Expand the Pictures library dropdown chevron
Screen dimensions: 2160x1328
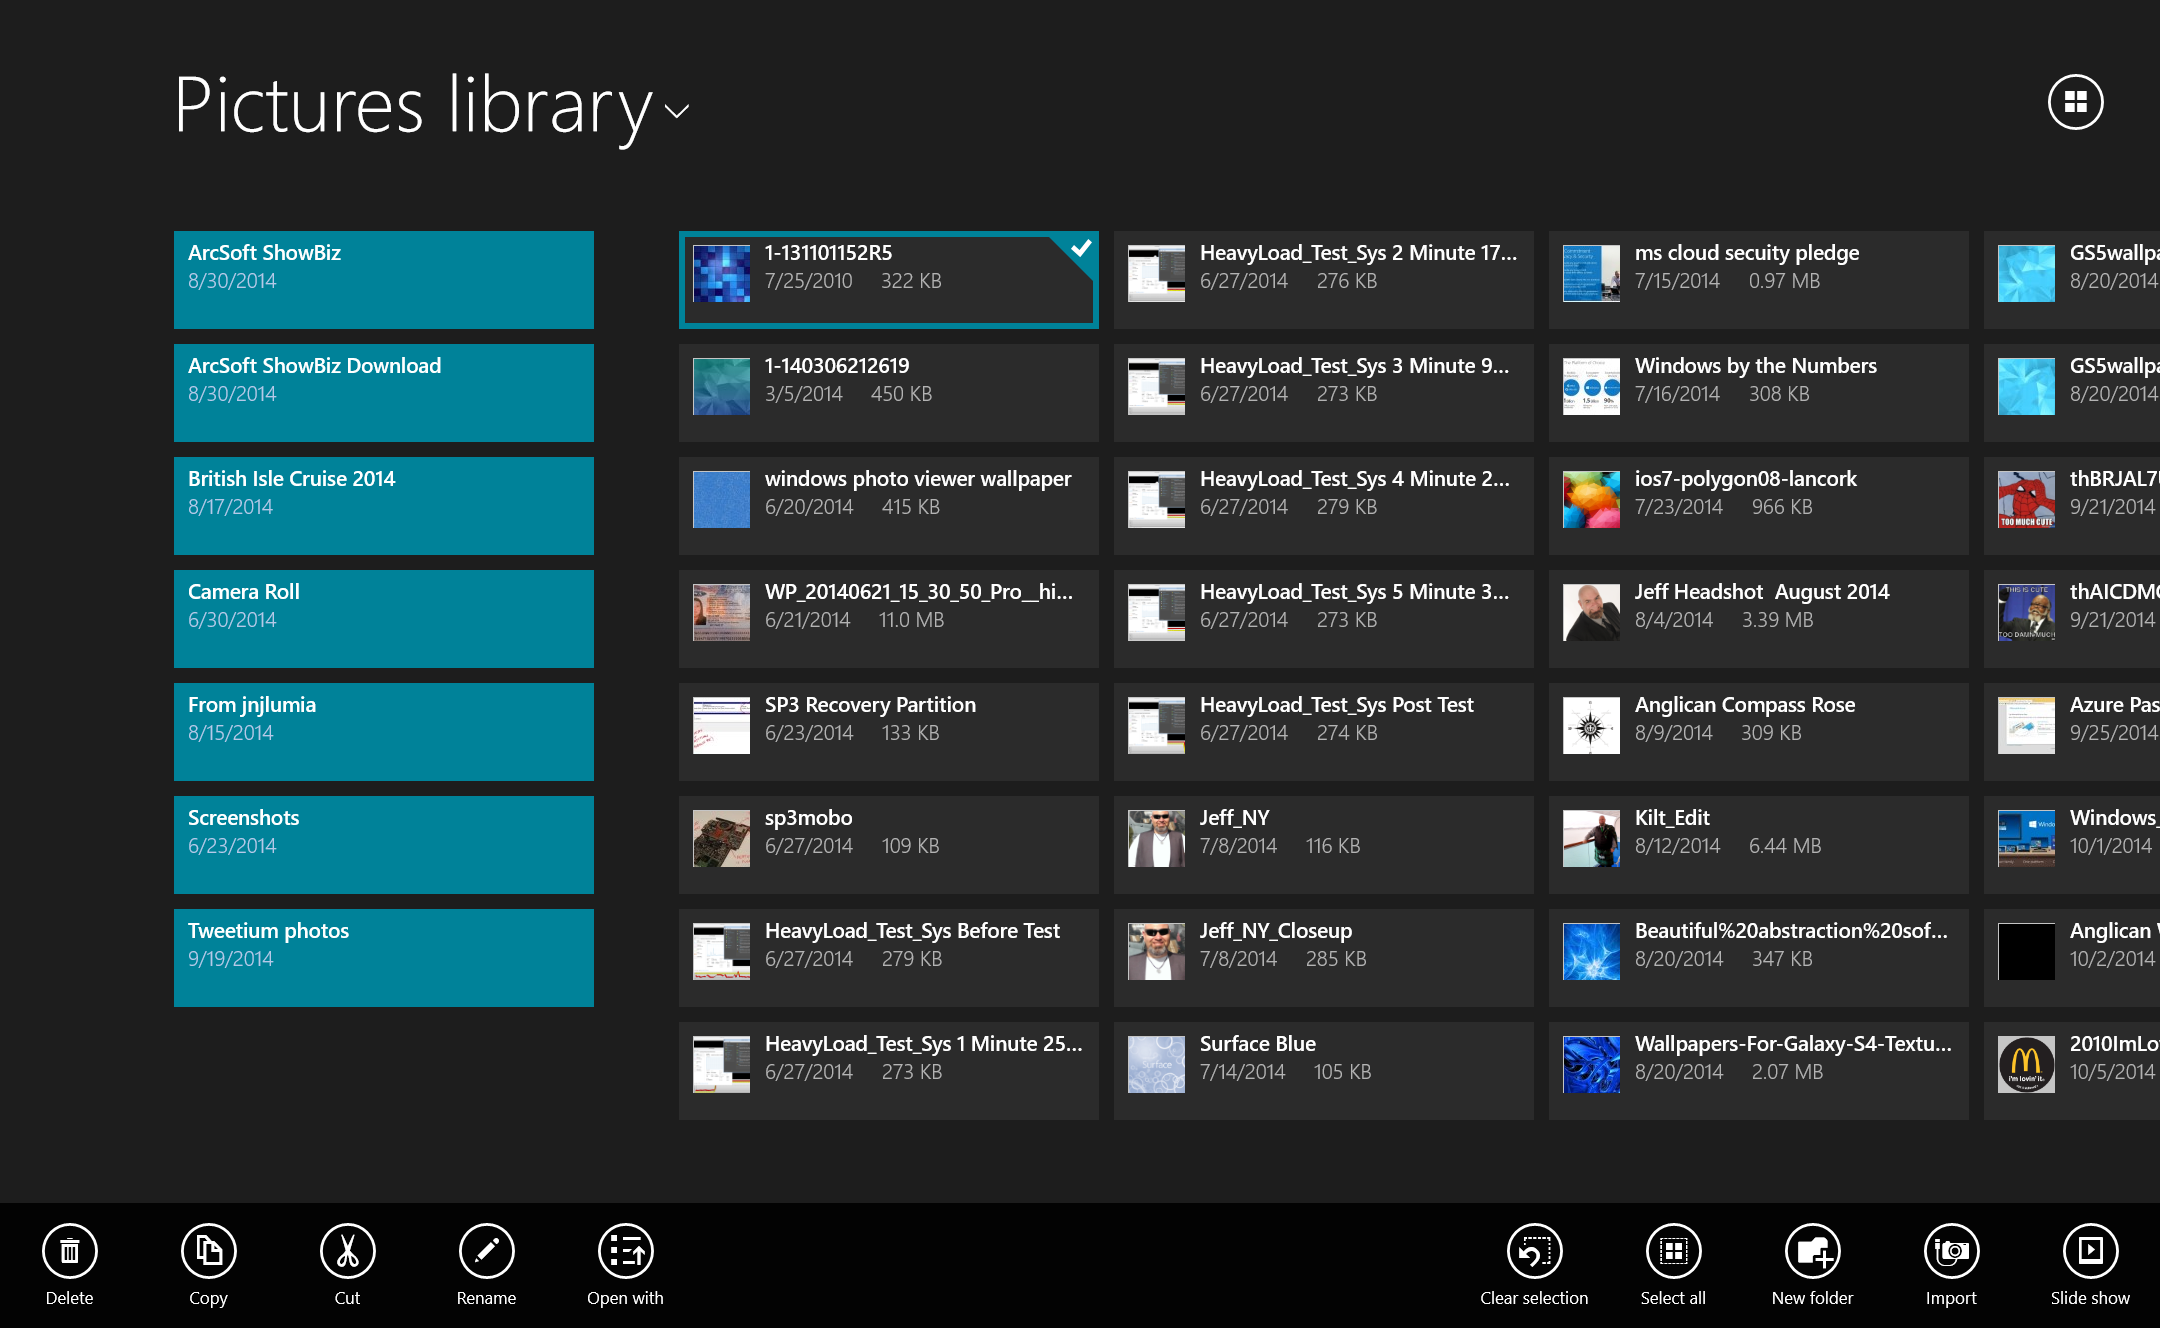click(677, 111)
